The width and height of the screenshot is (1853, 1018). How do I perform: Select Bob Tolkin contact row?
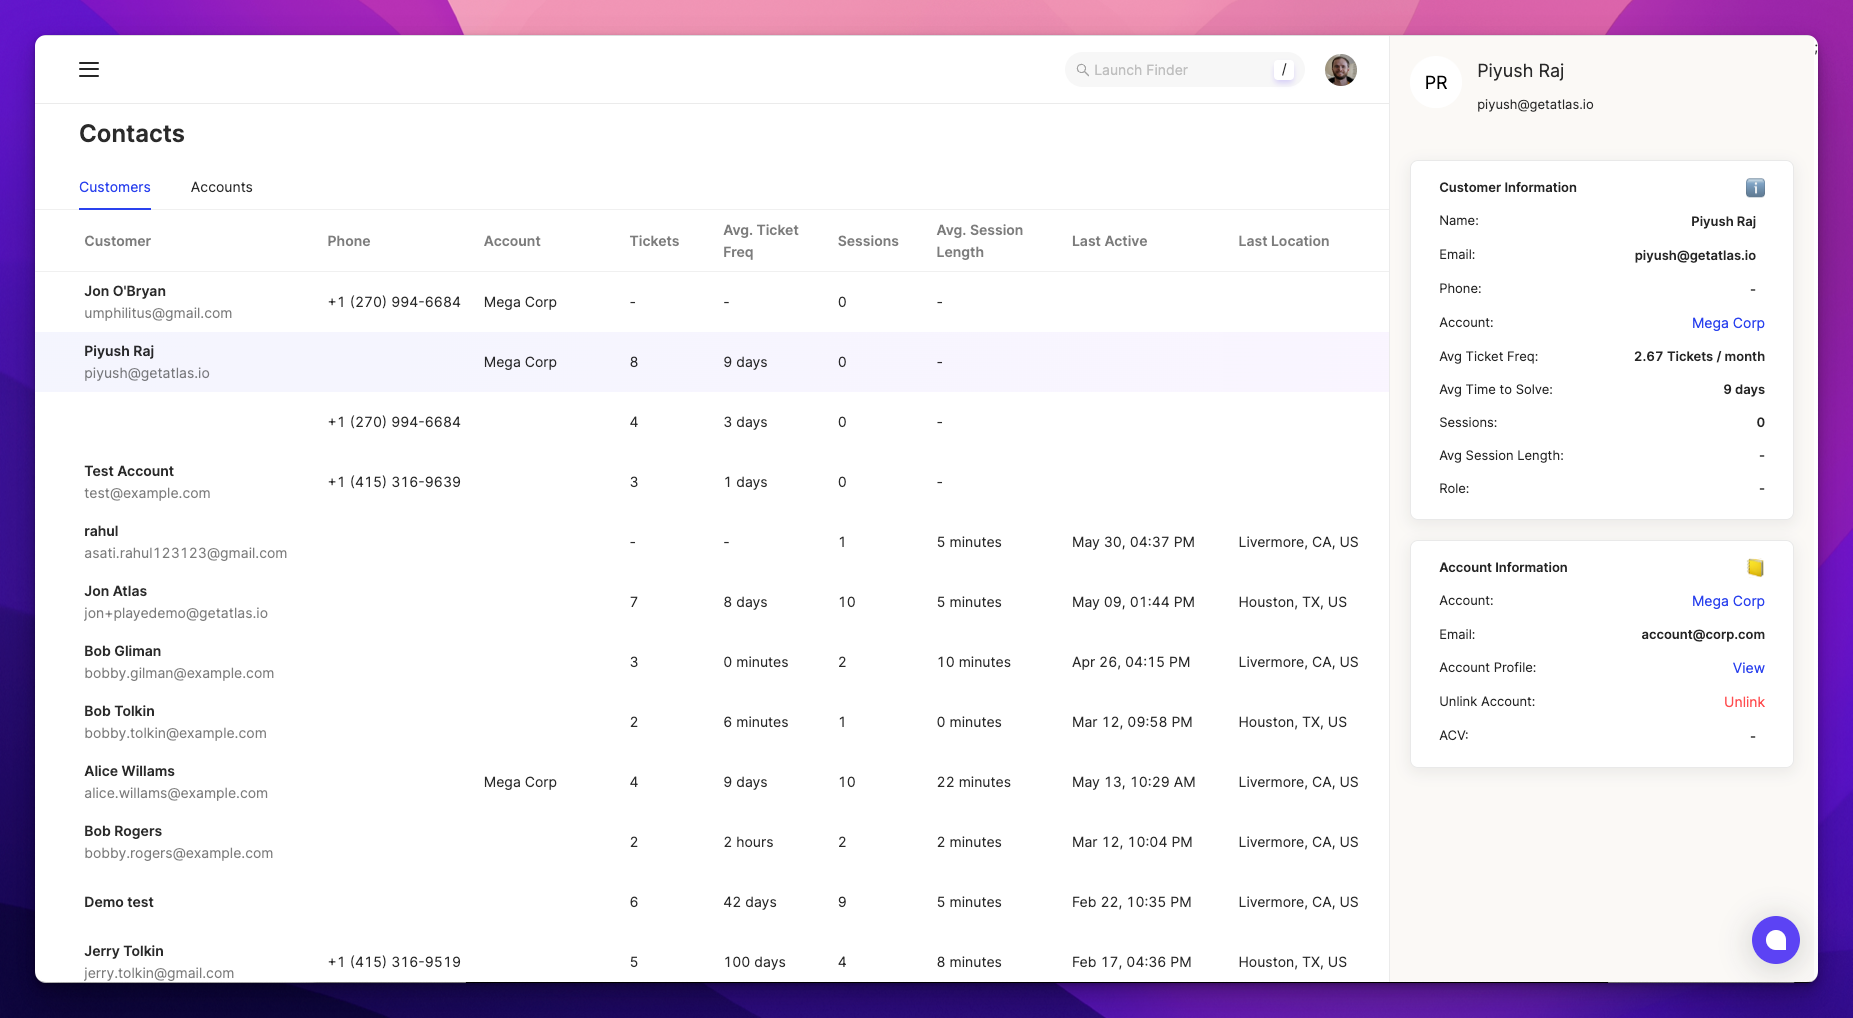pyautogui.click(x=712, y=722)
